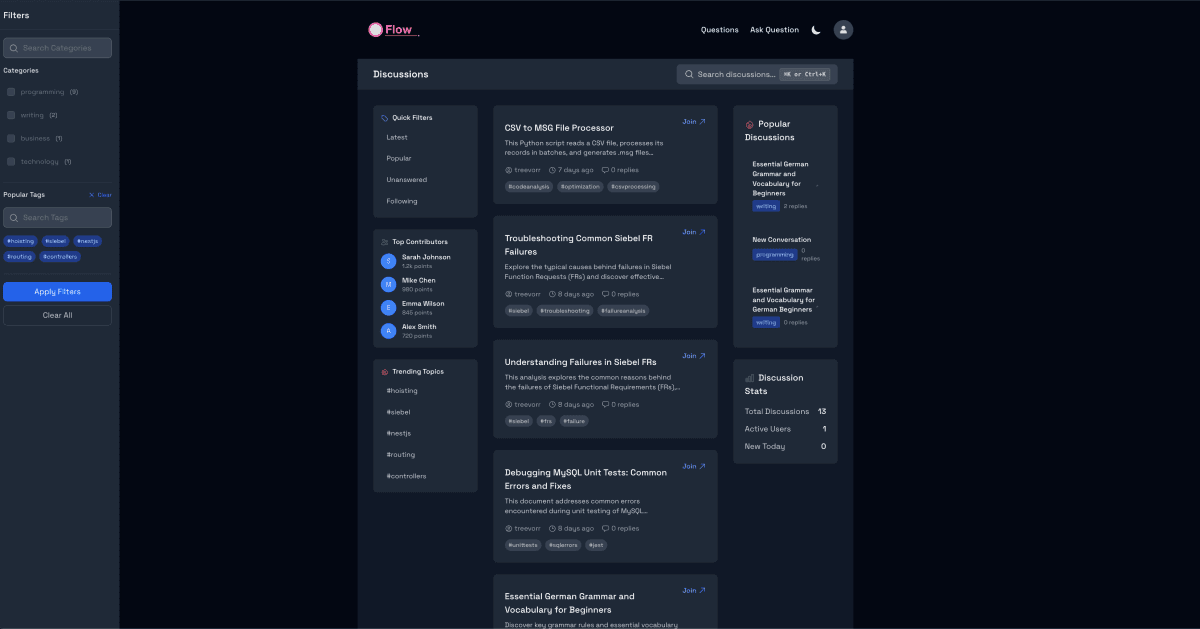Open the user profile avatar menu
This screenshot has width=1200, height=629.
(843, 30)
